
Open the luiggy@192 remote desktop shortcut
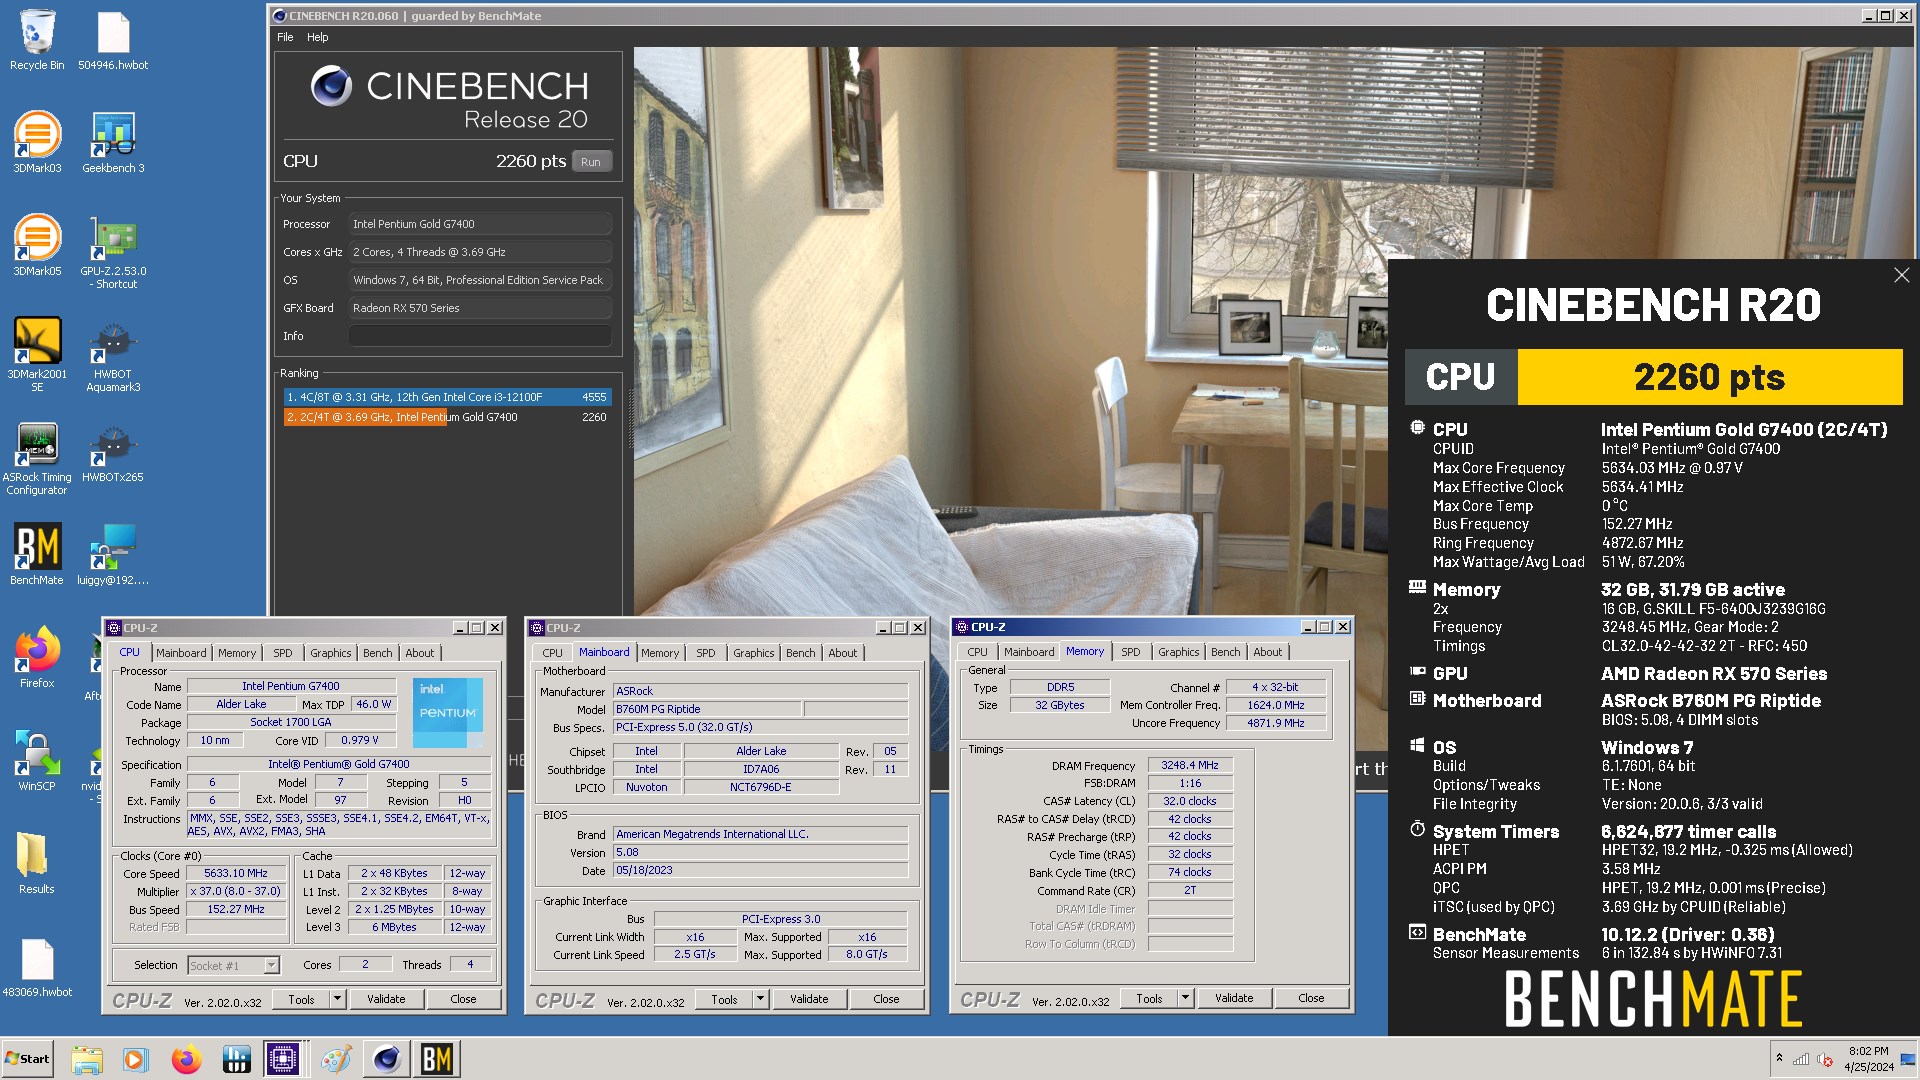(113, 554)
